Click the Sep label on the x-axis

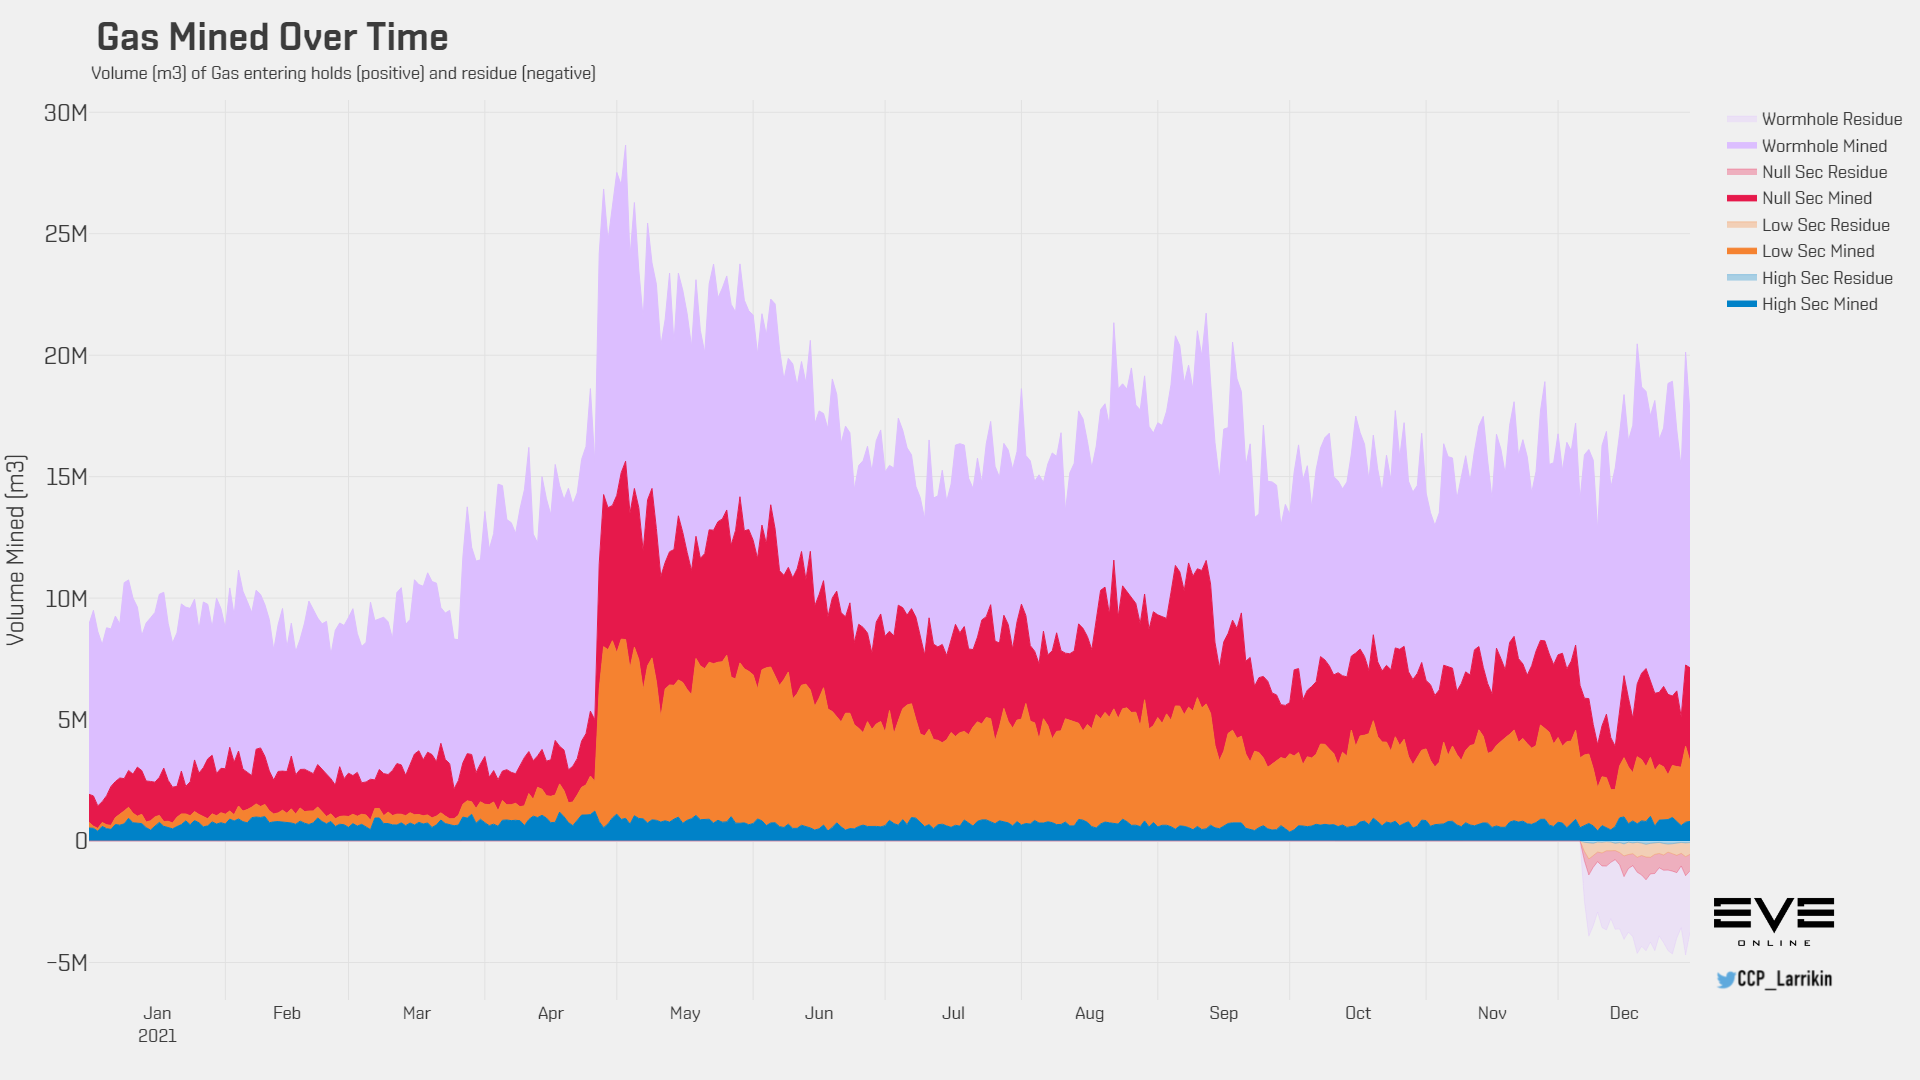pyautogui.click(x=1223, y=1013)
